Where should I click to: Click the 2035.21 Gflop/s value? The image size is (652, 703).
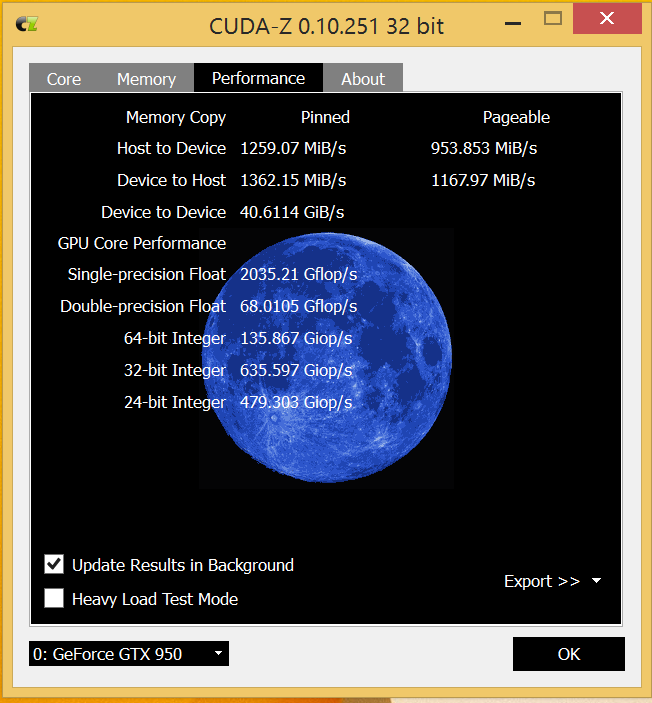tap(299, 274)
